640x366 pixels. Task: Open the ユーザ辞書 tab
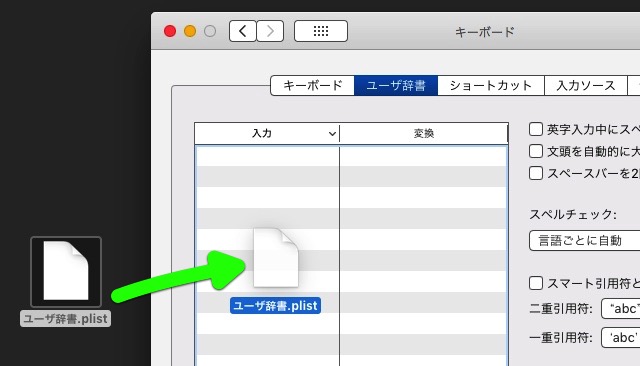pos(396,86)
